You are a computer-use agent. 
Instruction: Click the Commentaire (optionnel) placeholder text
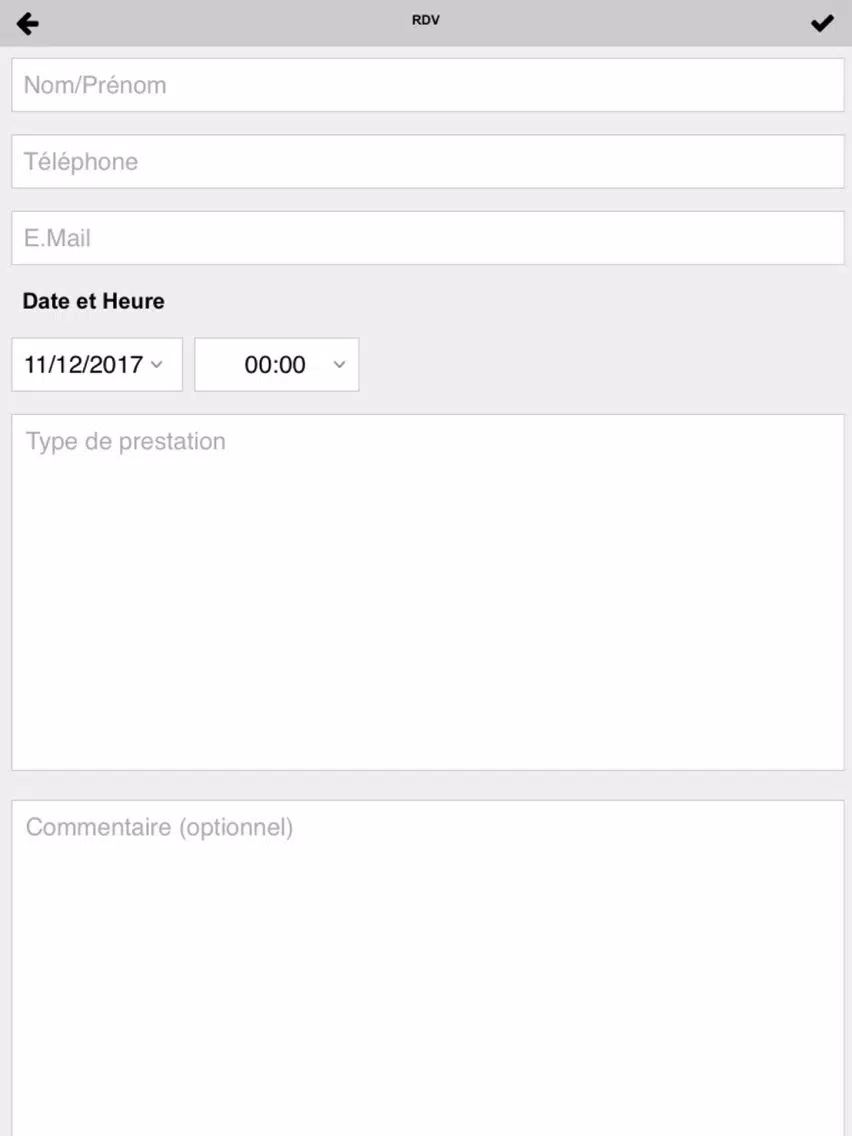tap(159, 827)
